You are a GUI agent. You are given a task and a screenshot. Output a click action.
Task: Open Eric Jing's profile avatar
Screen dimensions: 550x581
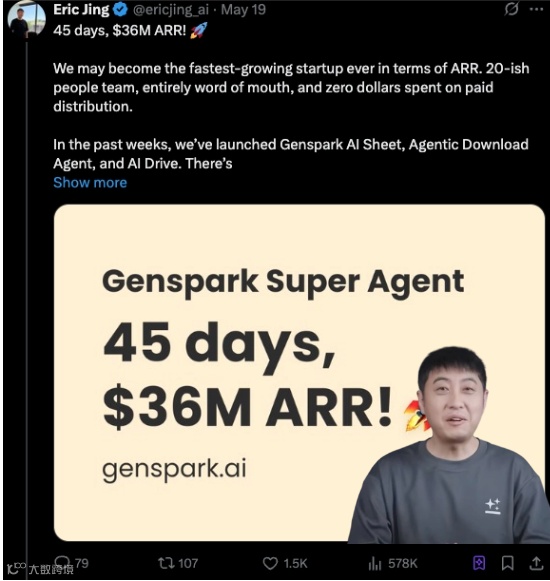27,20
